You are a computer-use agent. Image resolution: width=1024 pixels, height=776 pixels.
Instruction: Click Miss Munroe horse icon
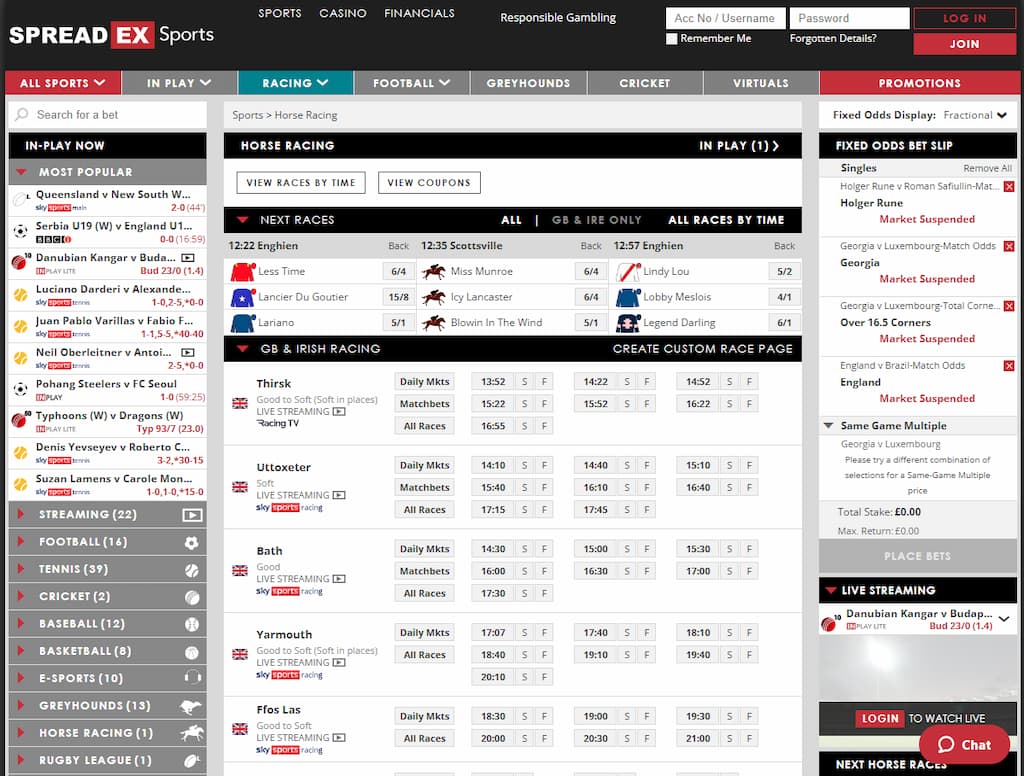[x=434, y=272]
